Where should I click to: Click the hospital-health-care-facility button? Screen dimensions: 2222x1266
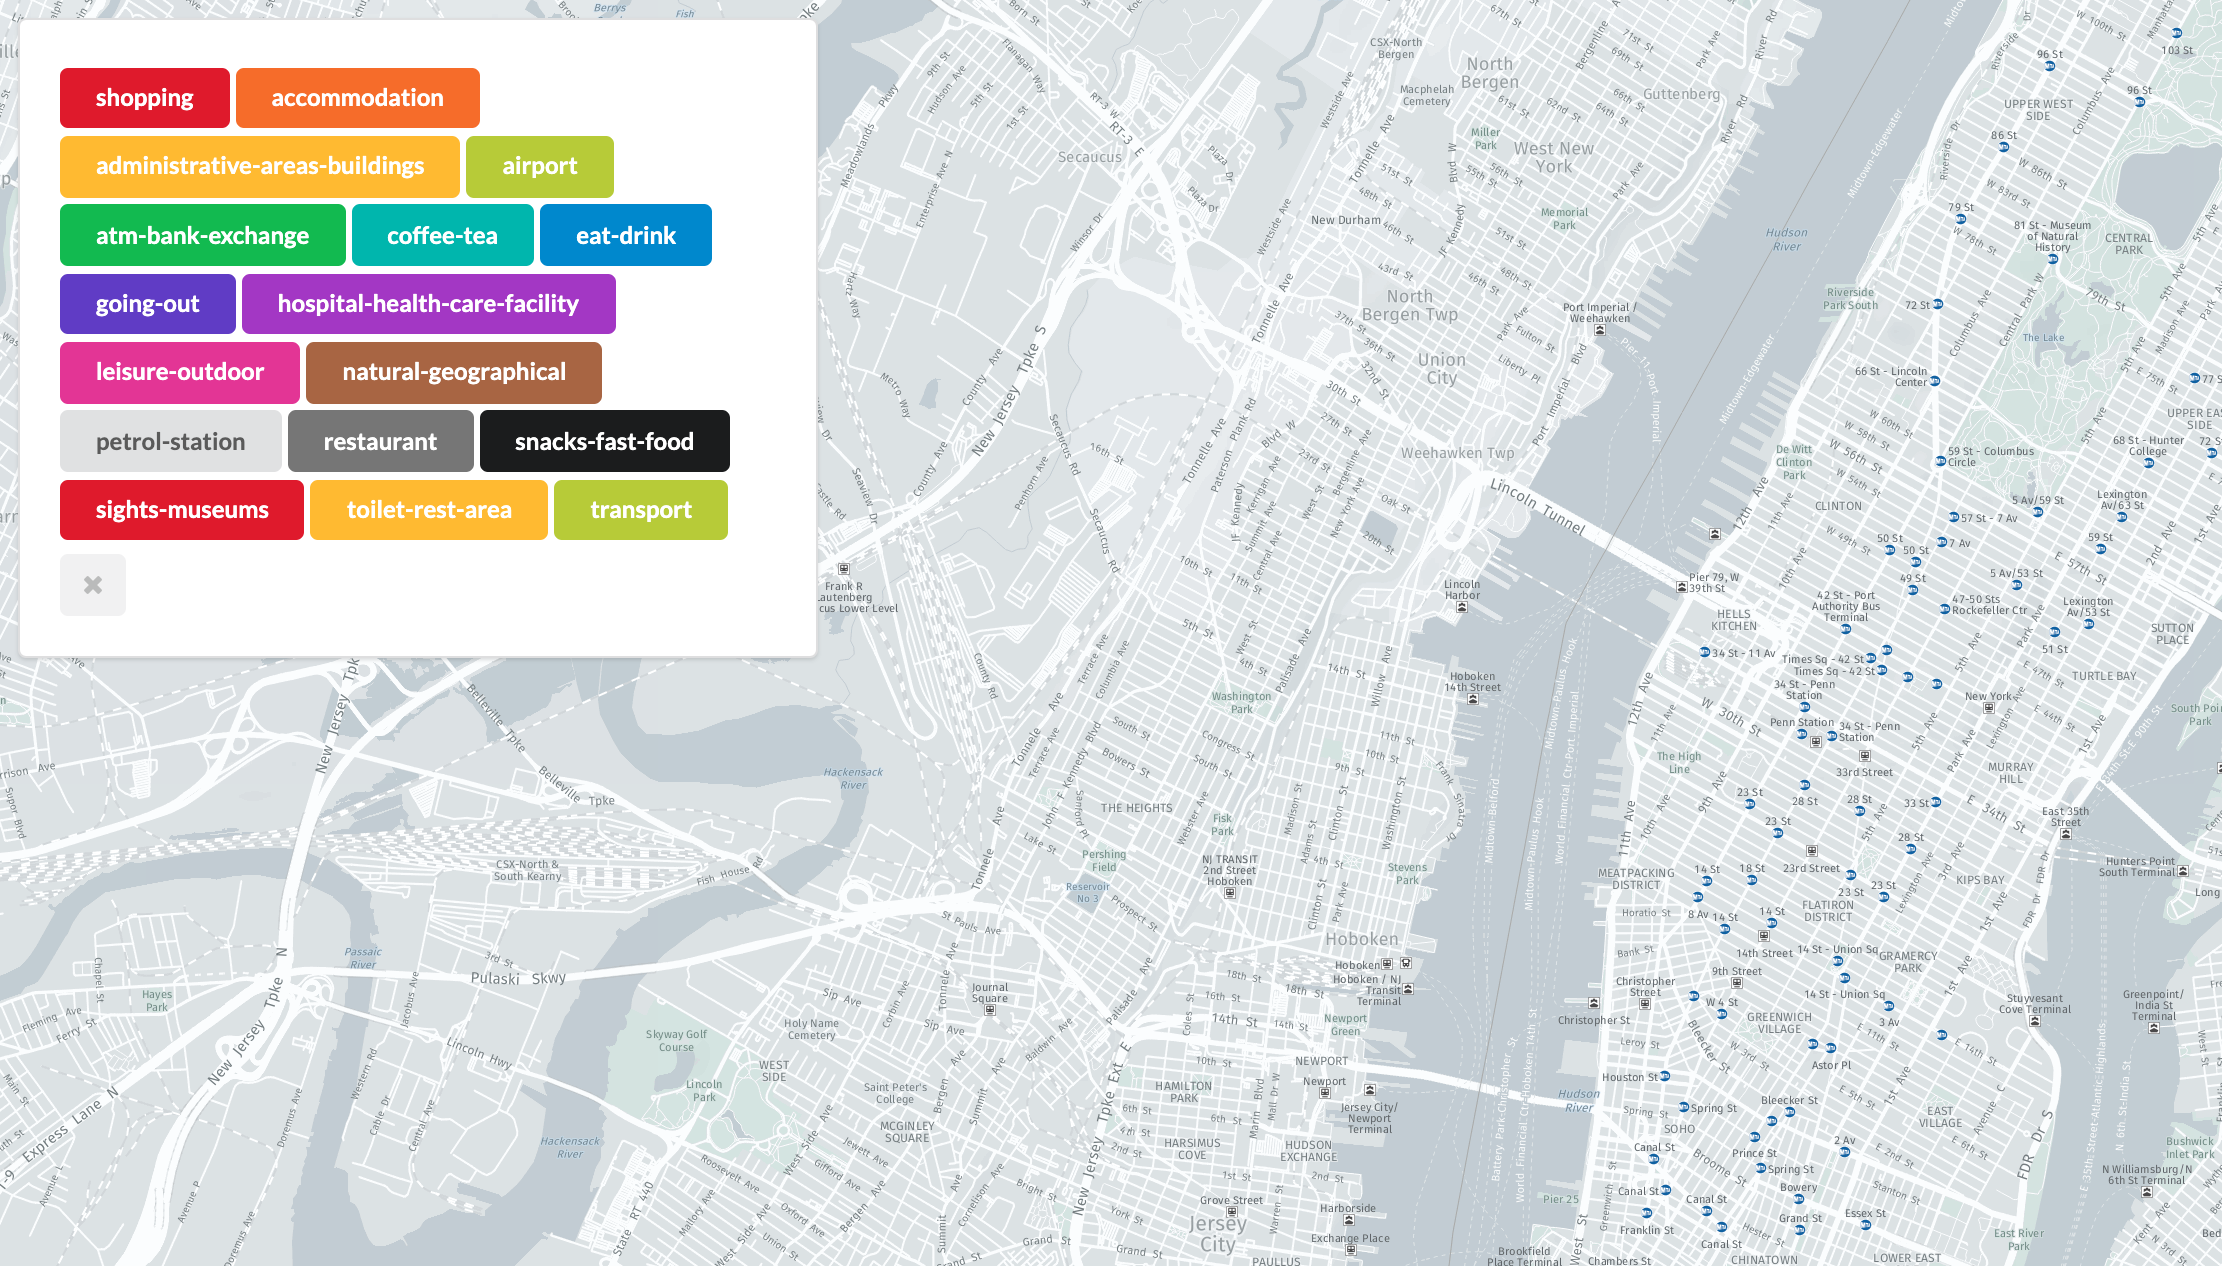428,303
